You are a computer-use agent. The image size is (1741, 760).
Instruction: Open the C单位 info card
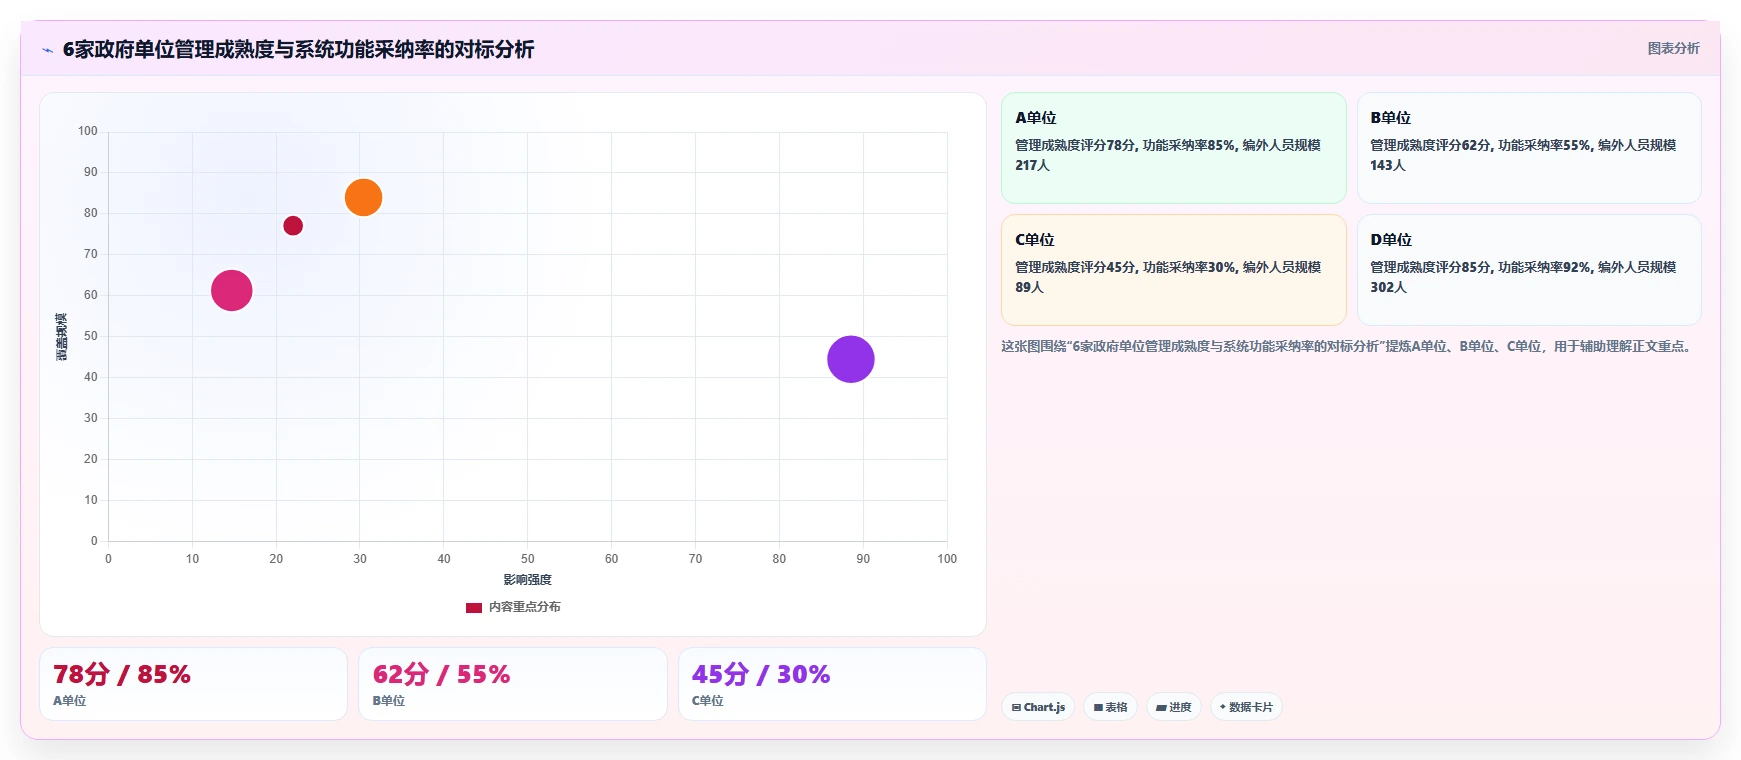pos(1173,270)
